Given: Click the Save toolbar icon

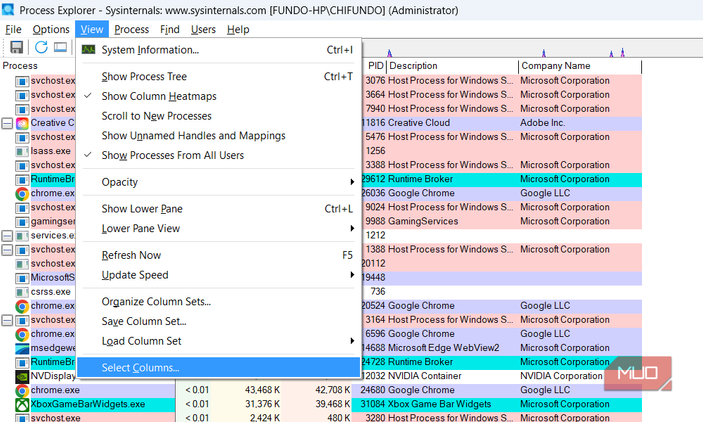Looking at the screenshot, I should (17, 47).
